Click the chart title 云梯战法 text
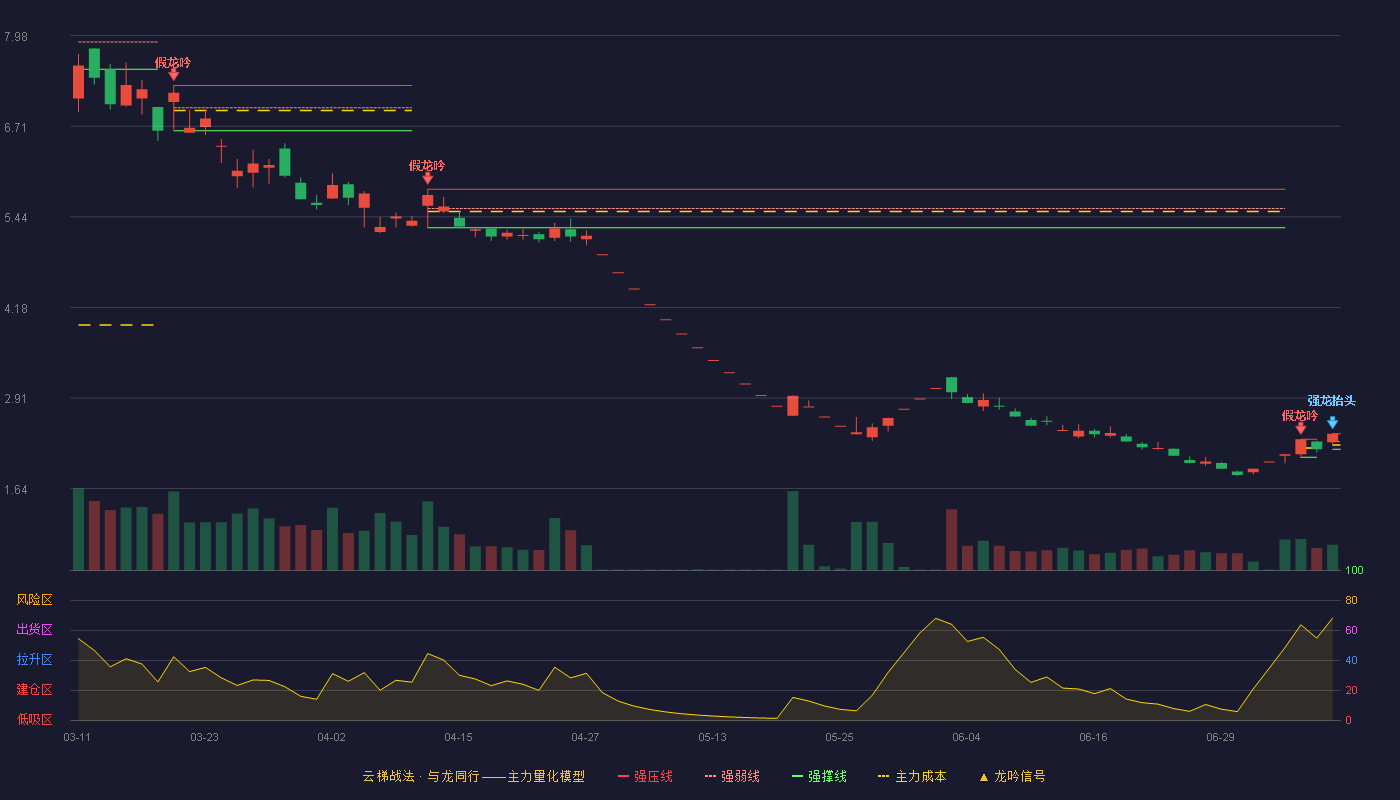The width and height of the screenshot is (1400, 800). pyautogui.click(x=388, y=776)
